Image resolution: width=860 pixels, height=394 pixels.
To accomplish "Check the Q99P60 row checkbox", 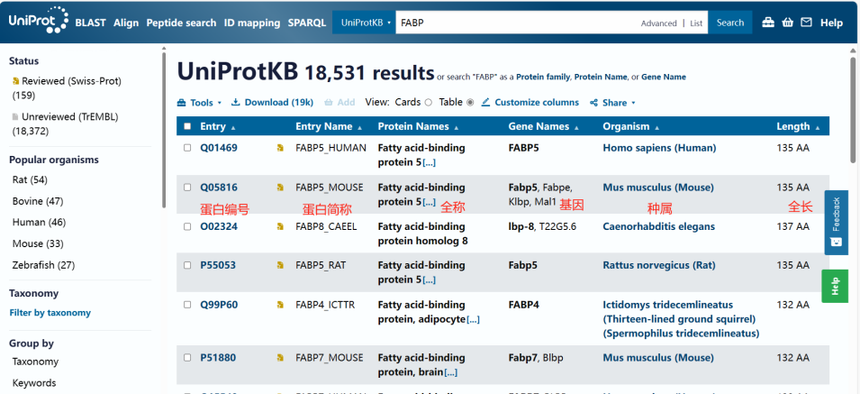I will 188,305.
